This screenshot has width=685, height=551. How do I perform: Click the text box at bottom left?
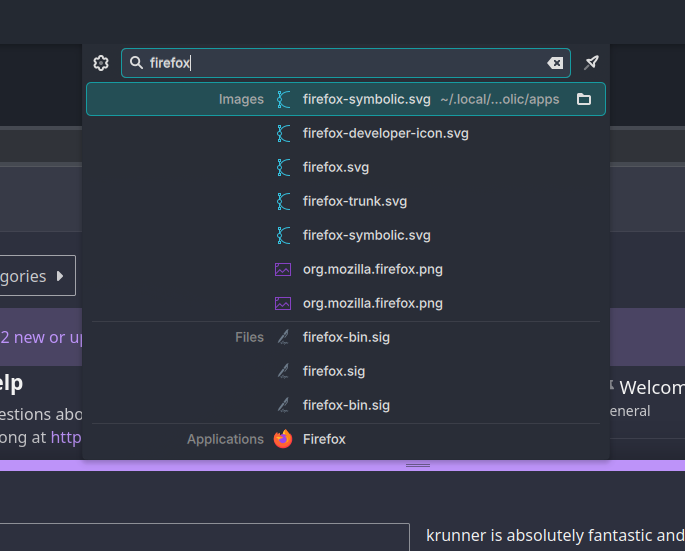pyautogui.click(x=204, y=537)
